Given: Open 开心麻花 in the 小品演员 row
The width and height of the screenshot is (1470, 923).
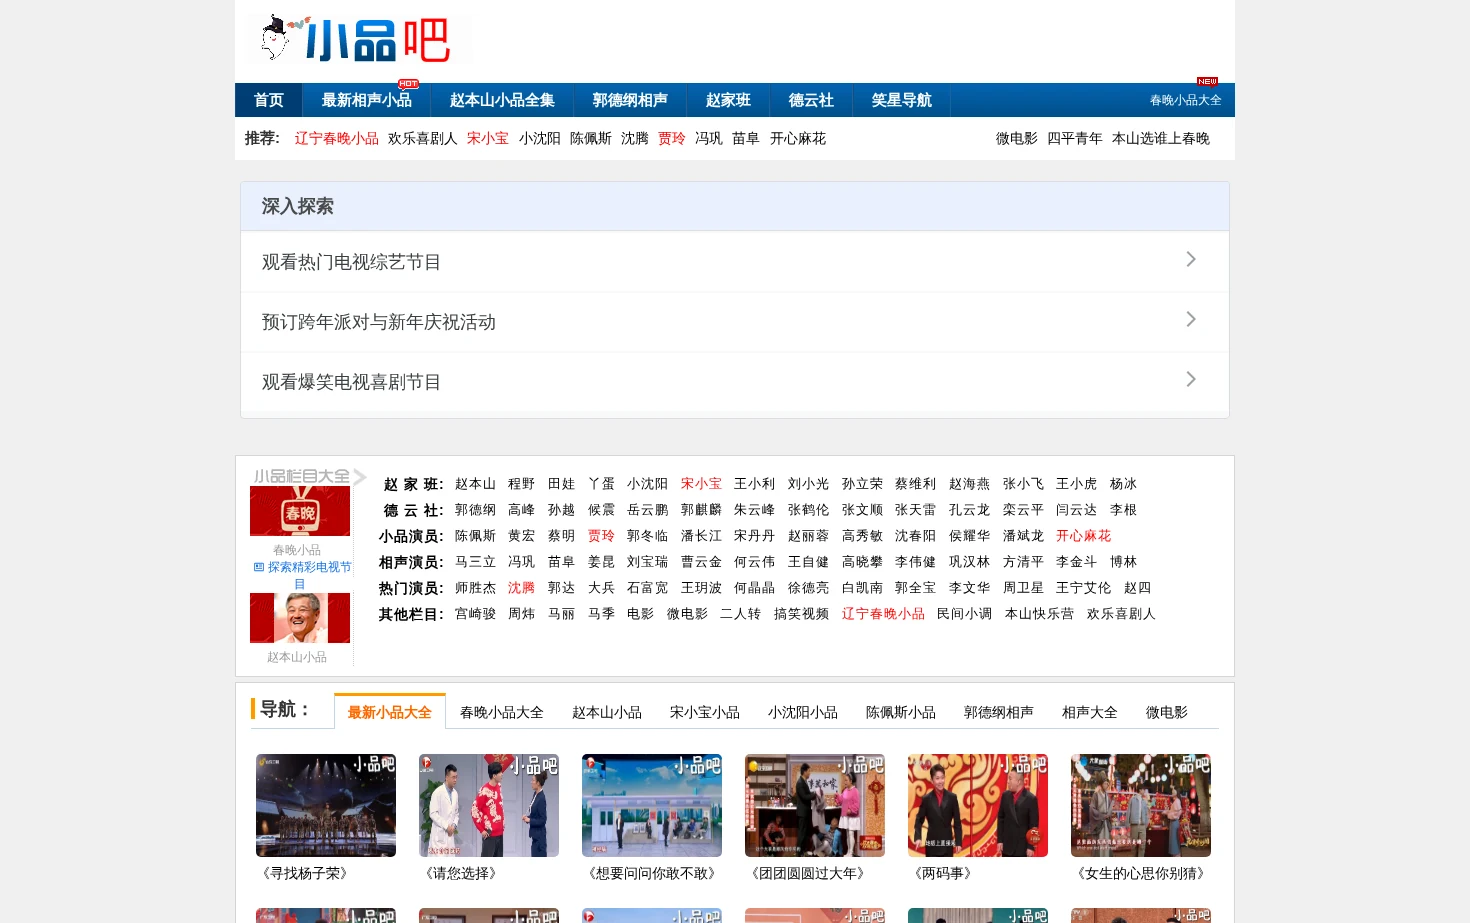Looking at the screenshot, I should (1084, 536).
